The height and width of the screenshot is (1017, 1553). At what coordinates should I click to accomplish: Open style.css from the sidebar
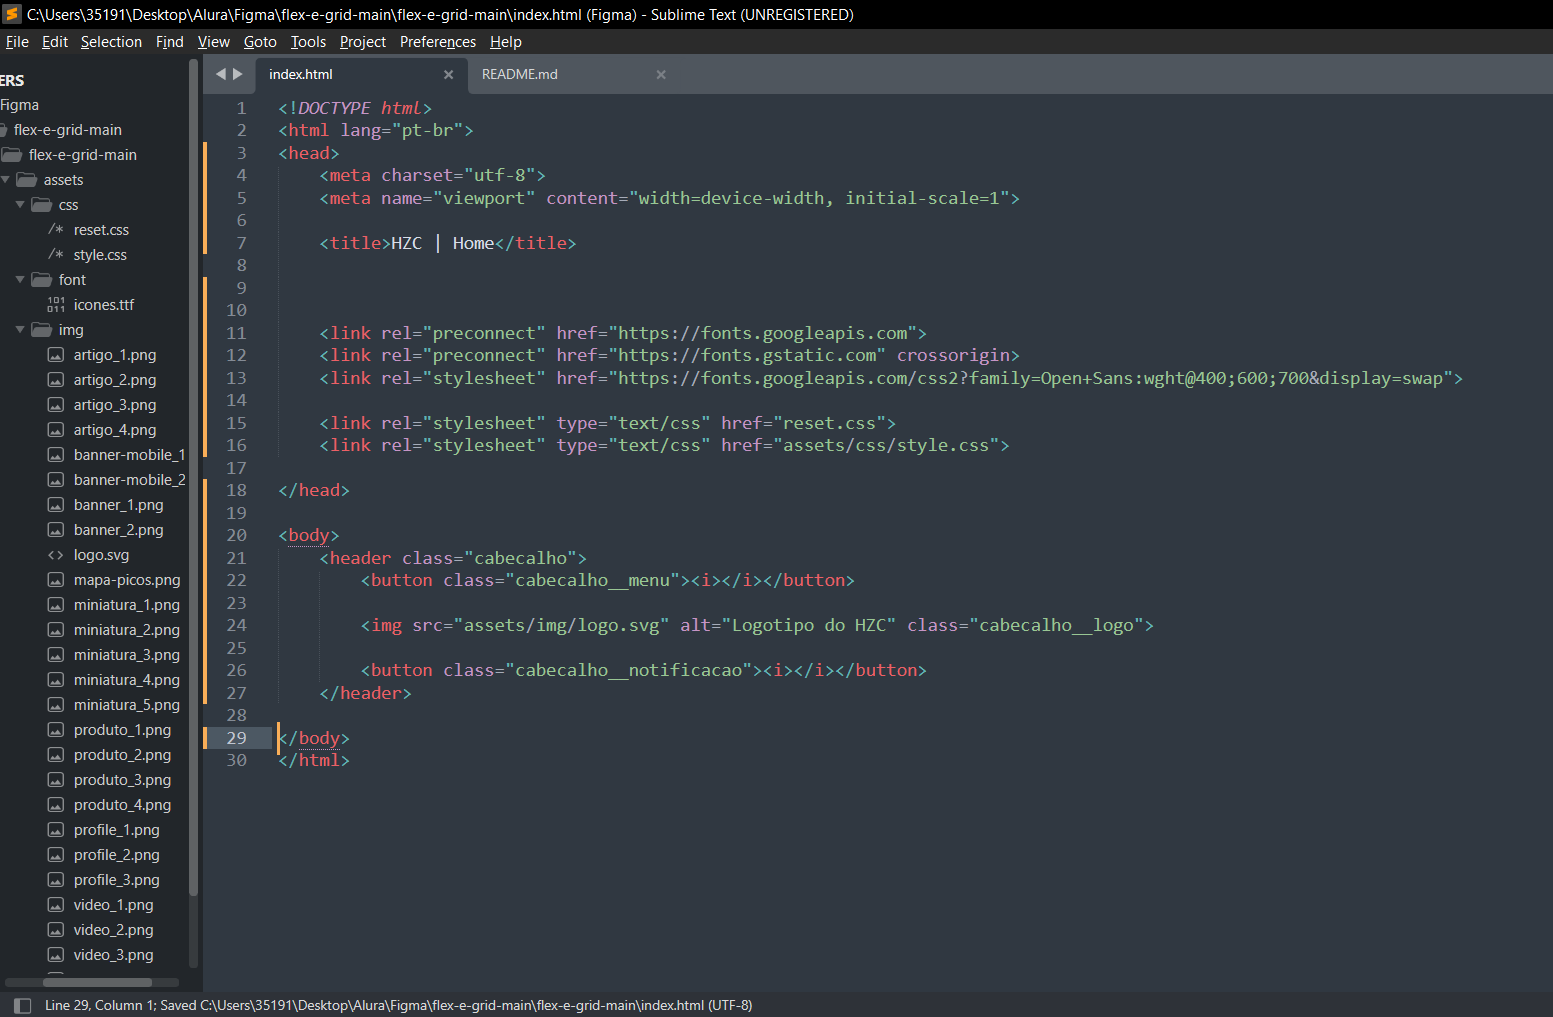click(x=100, y=255)
